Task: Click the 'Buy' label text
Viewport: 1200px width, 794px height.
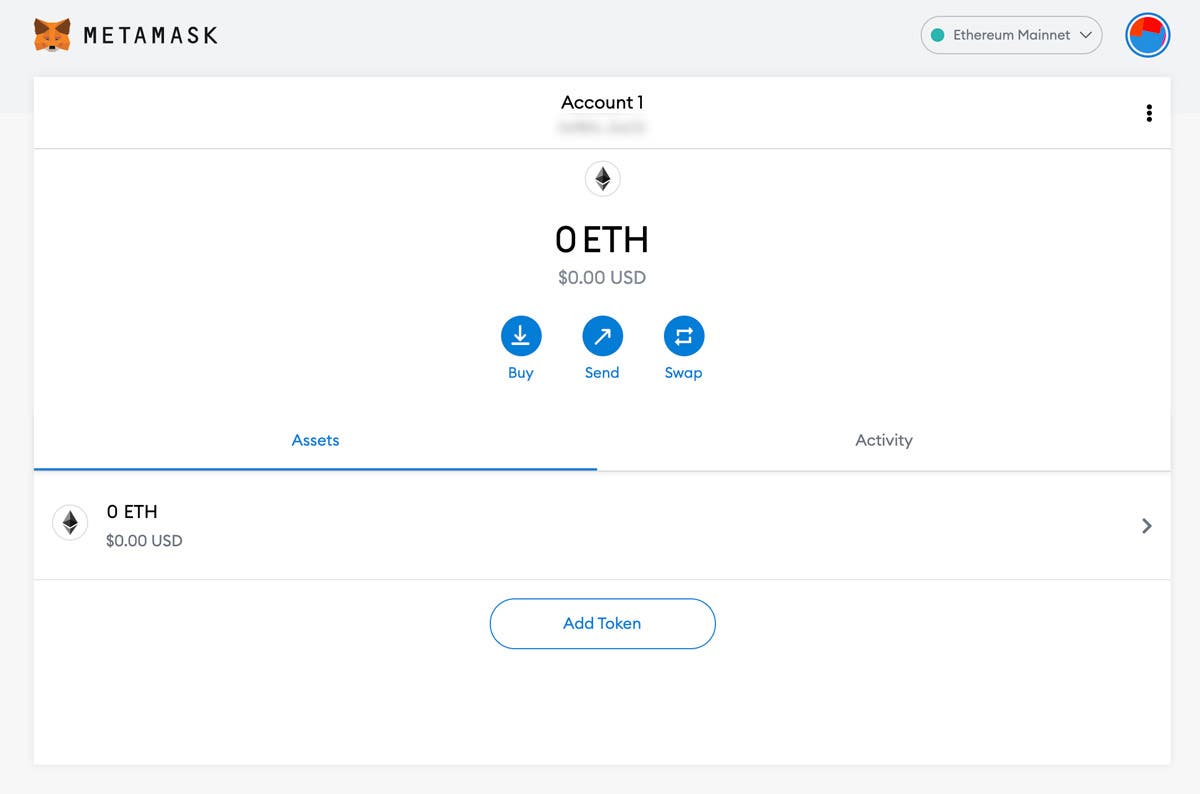Action: (521, 373)
